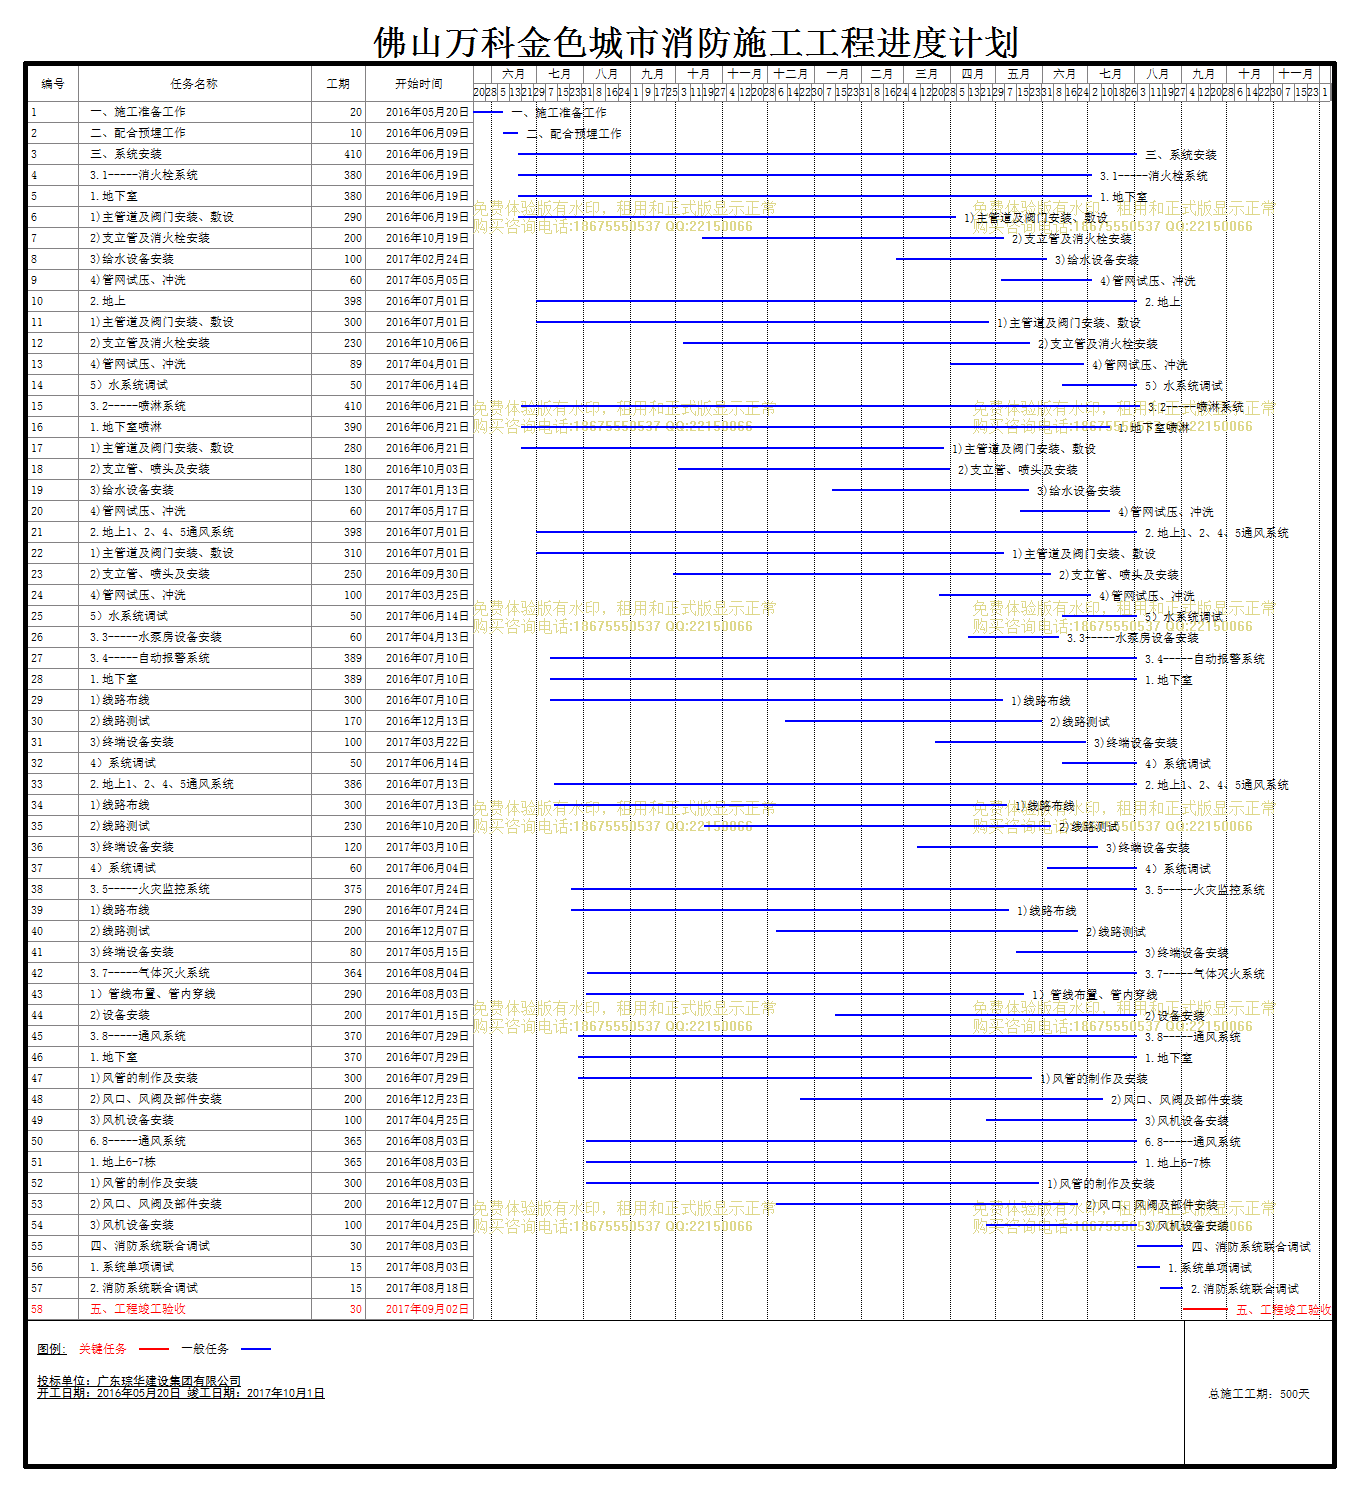Select start date 2017年03月25日 in row 24
The width and height of the screenshot is (1358, 1490).
419,595
